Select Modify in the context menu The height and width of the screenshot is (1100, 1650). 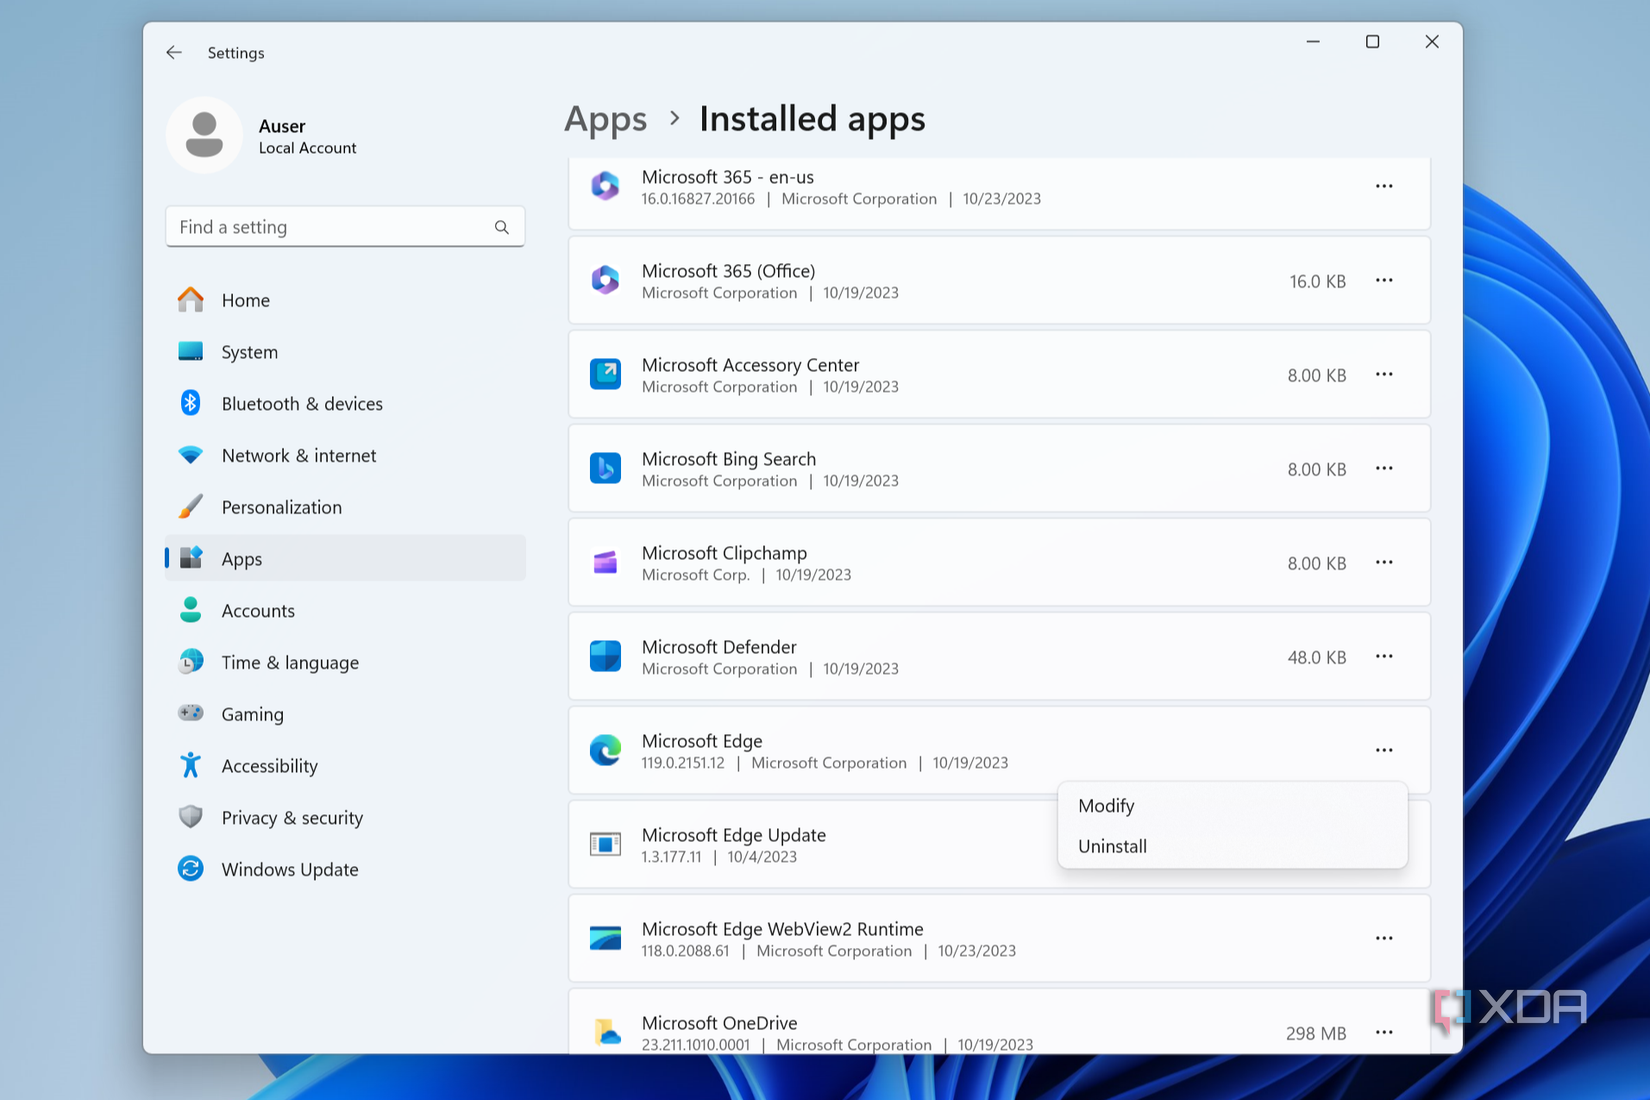[x=1106, y=806]
